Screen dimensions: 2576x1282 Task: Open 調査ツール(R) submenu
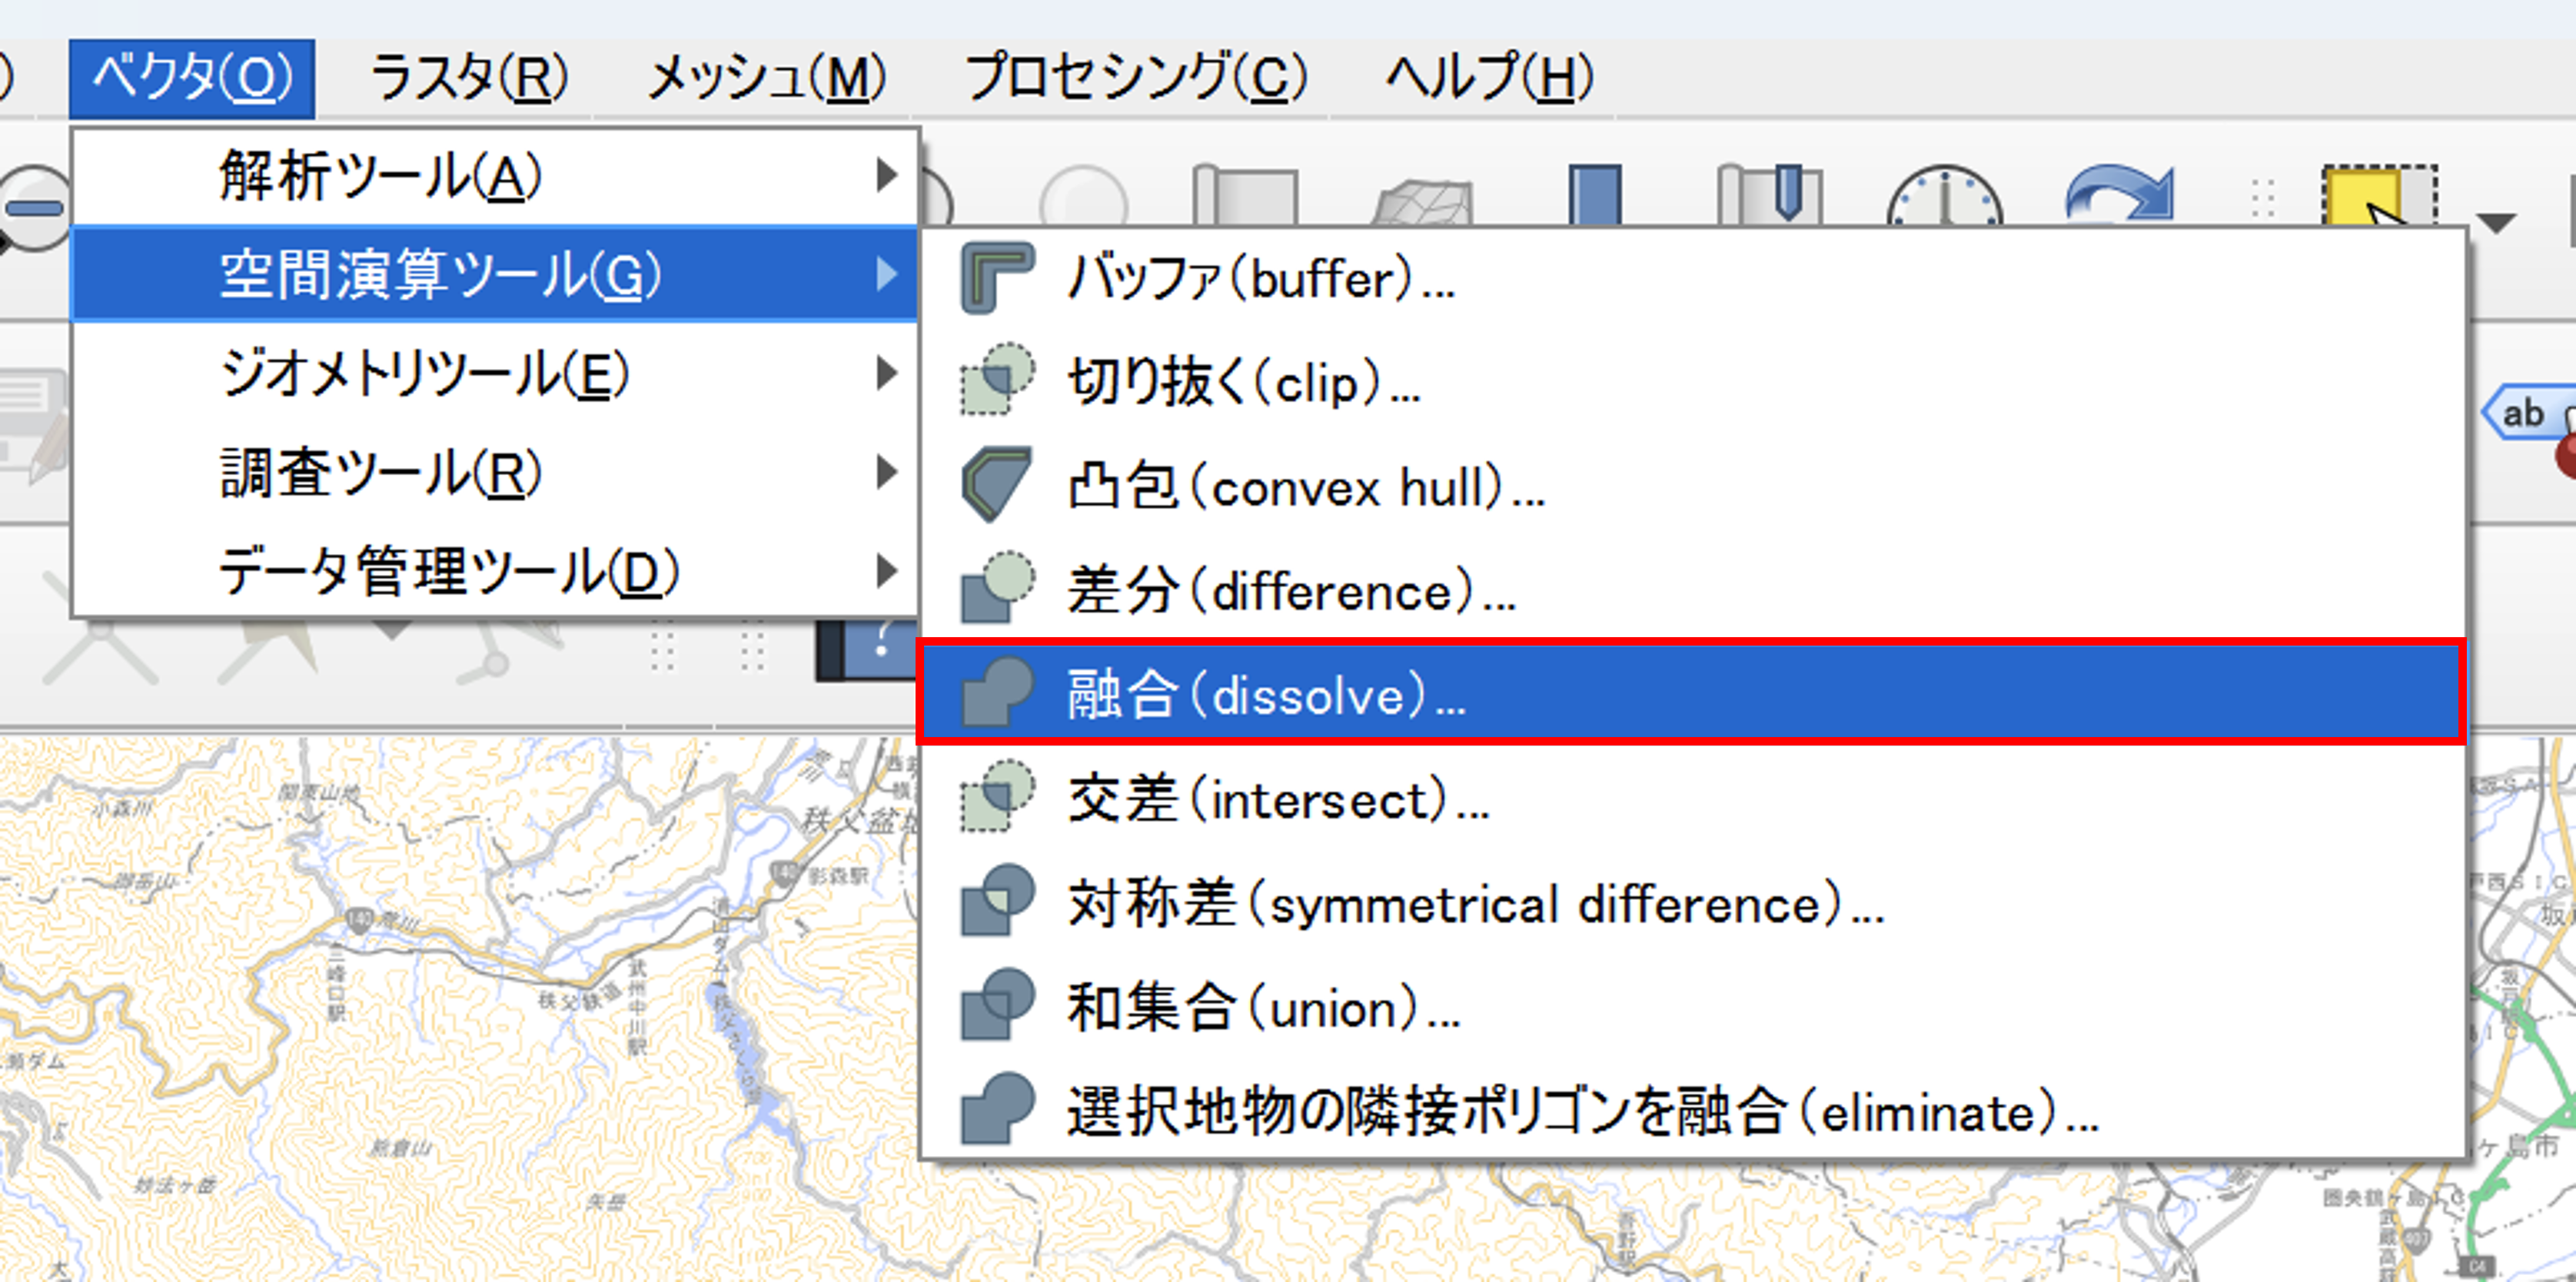click(x=495, y=472)
